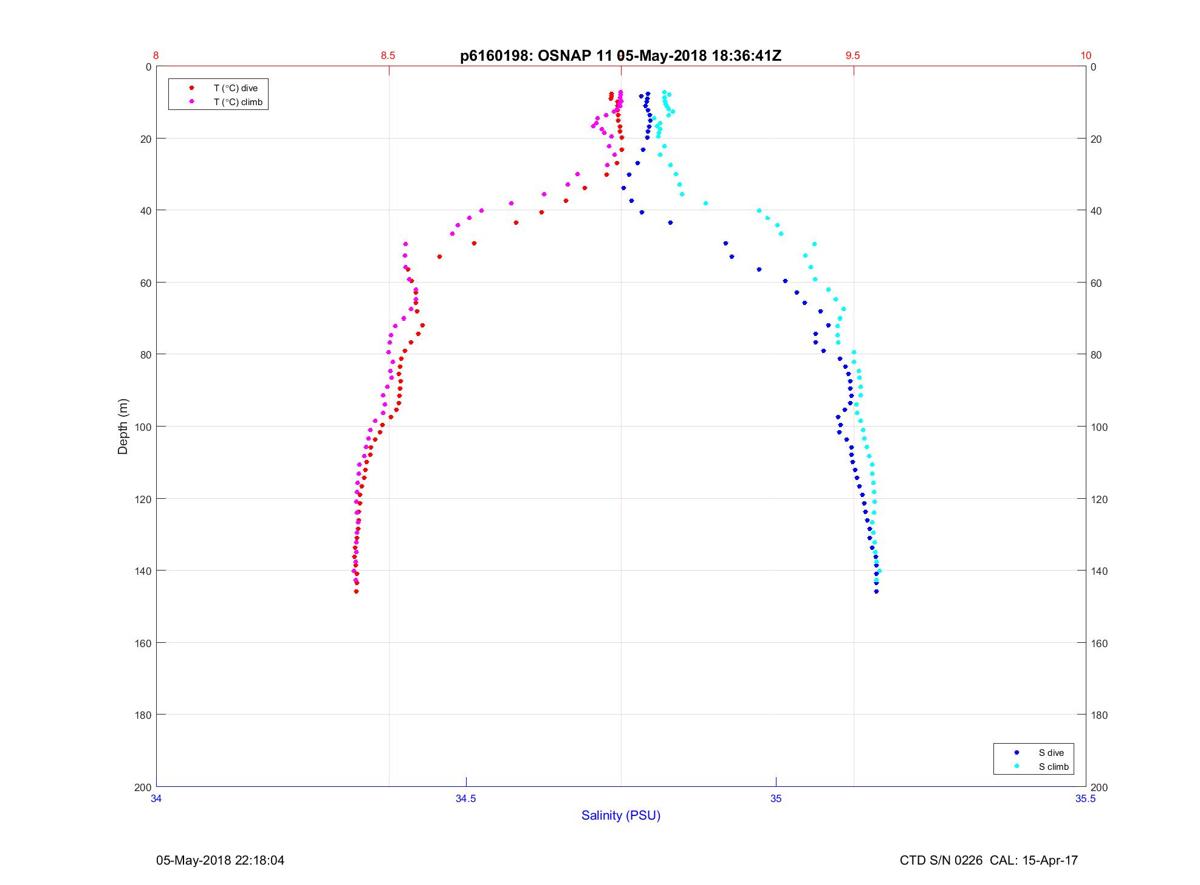This screenshot has height=885, width=1200.
Task: Click the deepest red temperature dive point
Action: pyautogui.click(x=356, y=591)
